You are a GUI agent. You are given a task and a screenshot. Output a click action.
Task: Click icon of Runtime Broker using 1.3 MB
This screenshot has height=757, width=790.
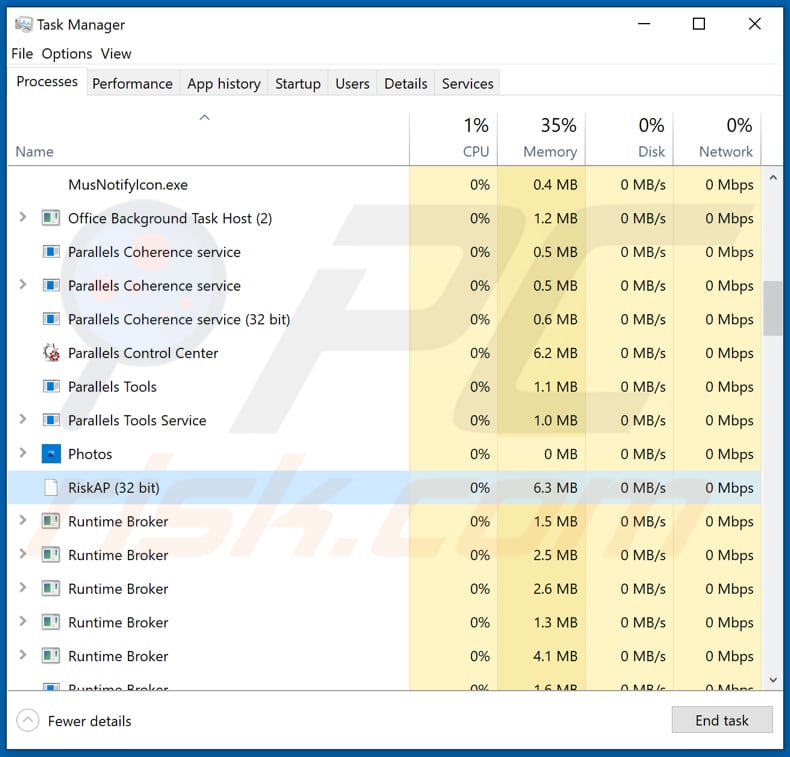pos(51,622)
